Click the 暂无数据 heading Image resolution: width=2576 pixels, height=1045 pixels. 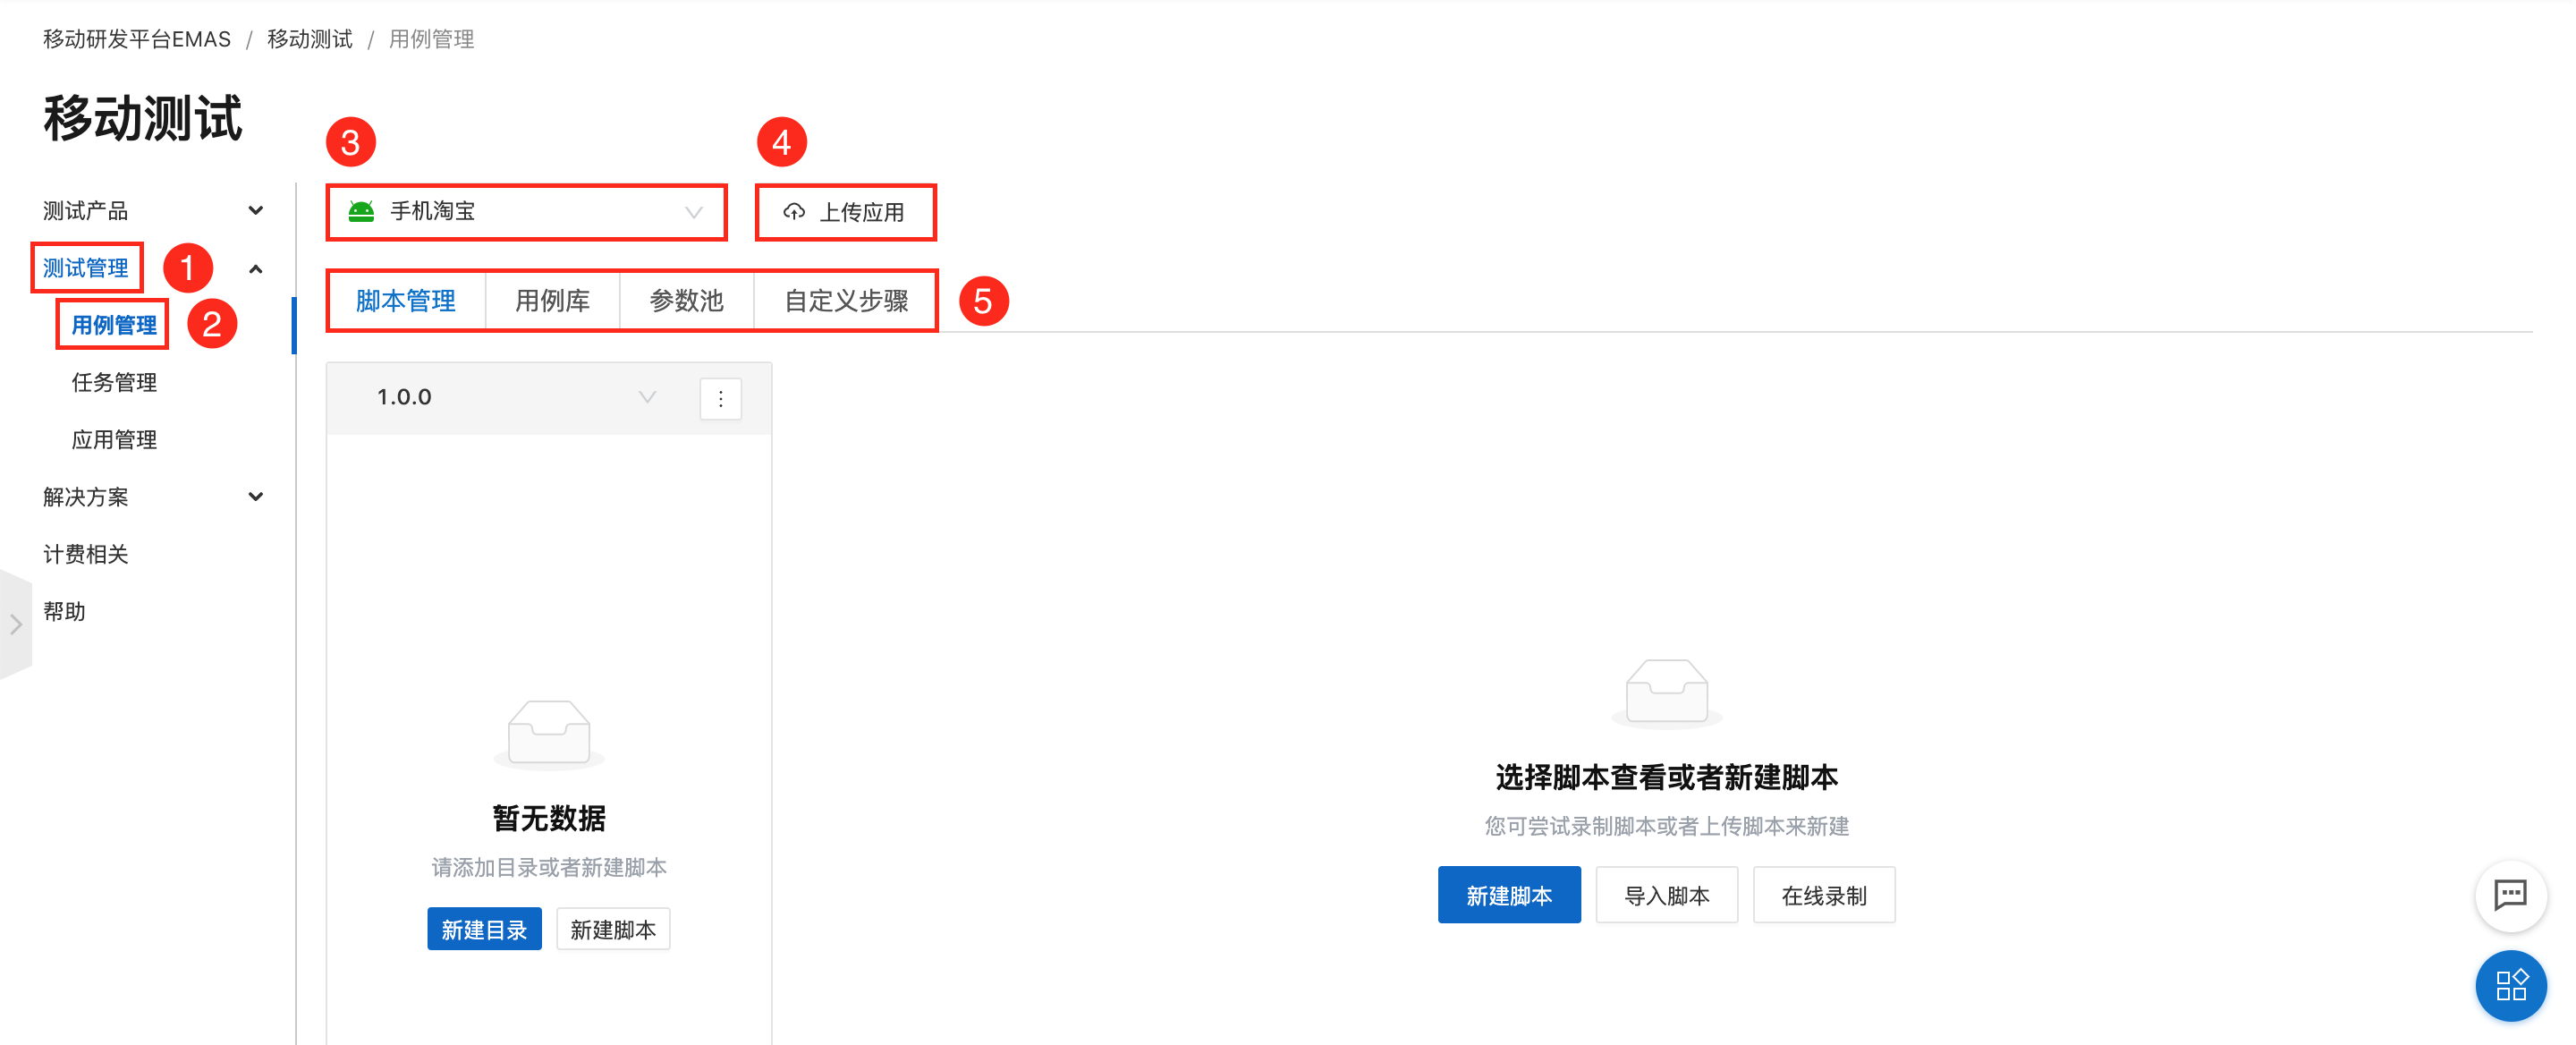pyautogui.click(x=549, y=818)
